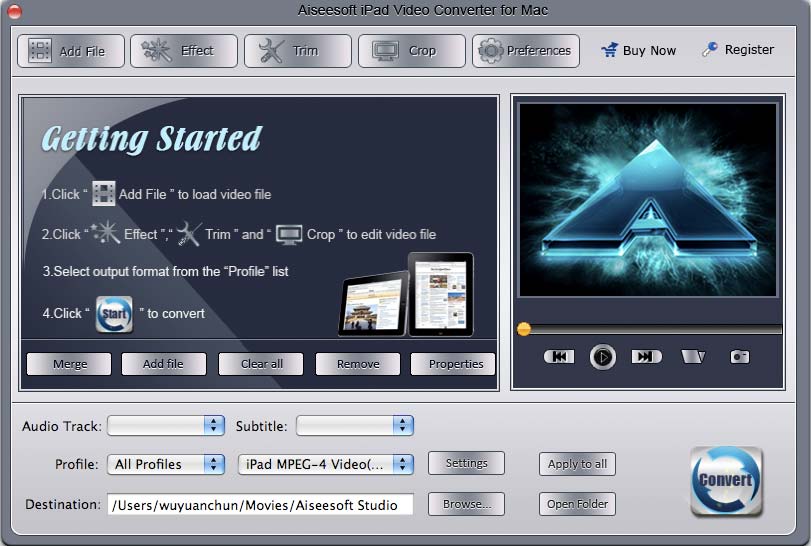811x546 pixels.
Task: Click the orange playback seek slider handle
Action: pyautogui.click(x=524, y=329)
